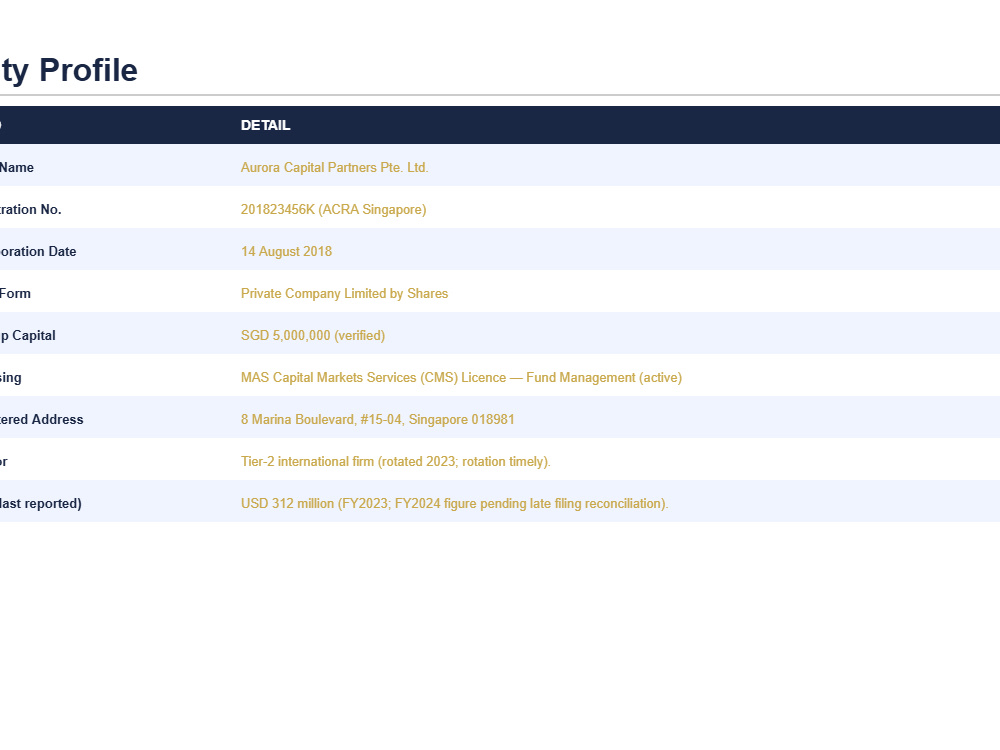Click the 'ration No.' row label
Viewport: 1000px width, 750px height.
[31, 210]
